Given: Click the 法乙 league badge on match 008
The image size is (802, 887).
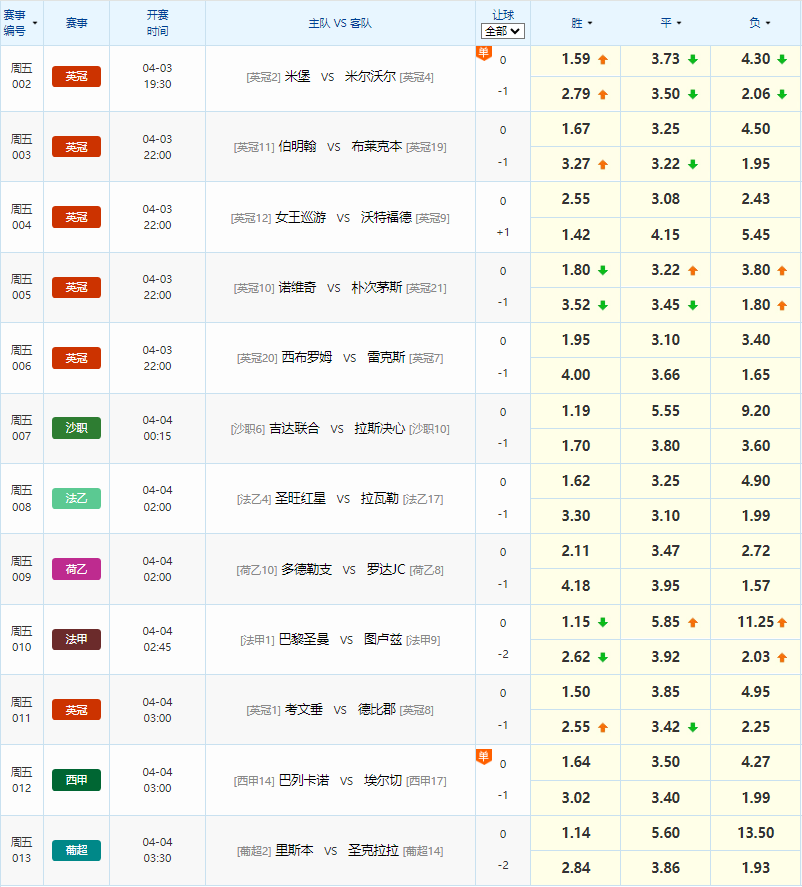Looking at the screenshot, I should tap(77, 498).
